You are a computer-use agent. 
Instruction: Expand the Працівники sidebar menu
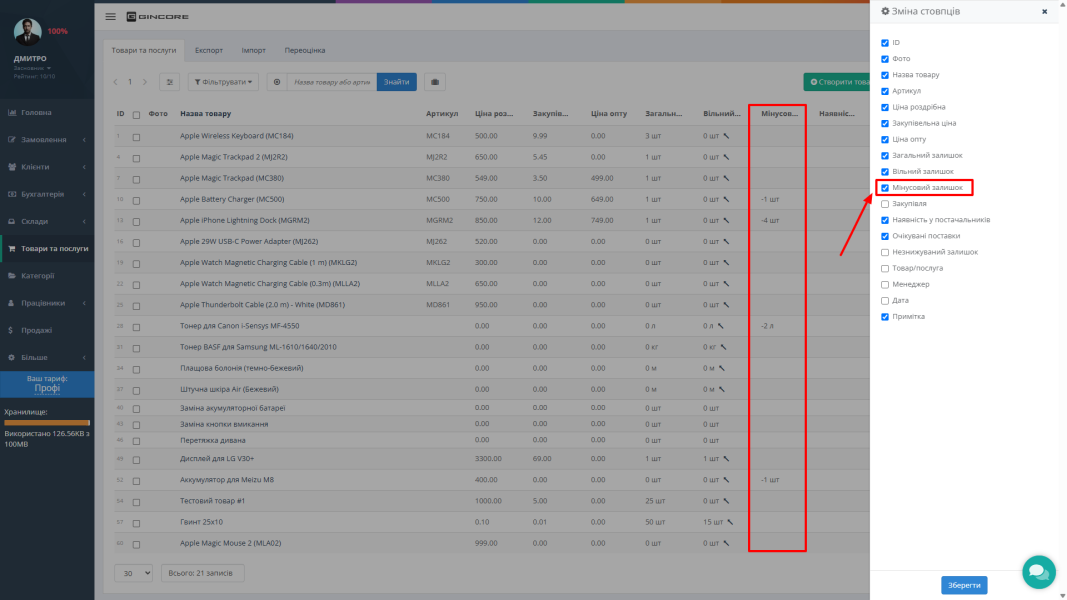[x=47, y=303]
